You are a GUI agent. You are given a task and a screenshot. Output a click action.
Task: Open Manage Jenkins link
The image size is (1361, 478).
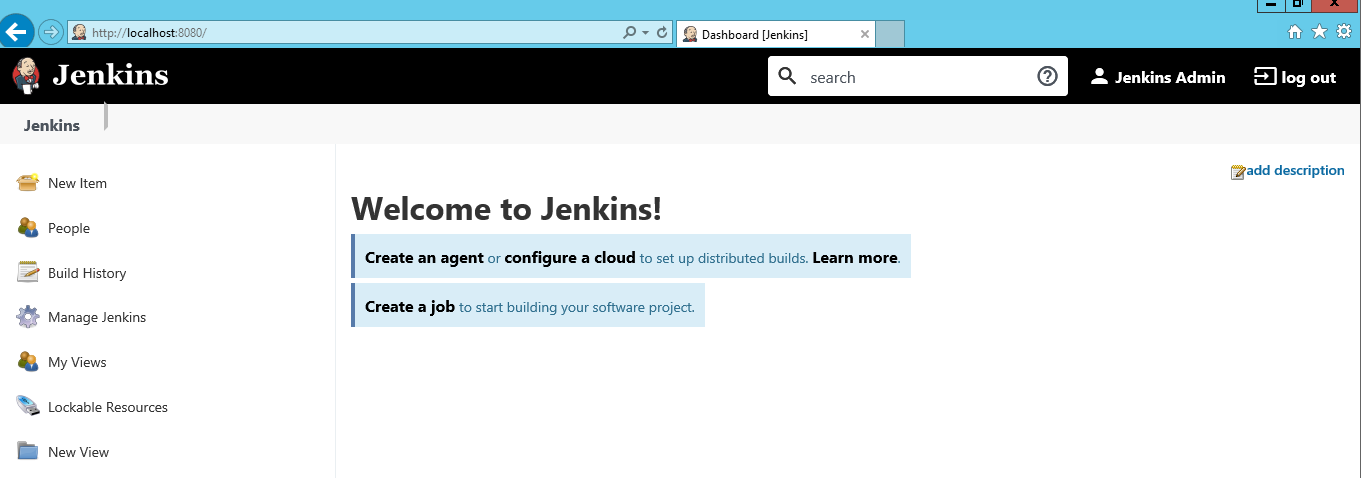[97, 317]
